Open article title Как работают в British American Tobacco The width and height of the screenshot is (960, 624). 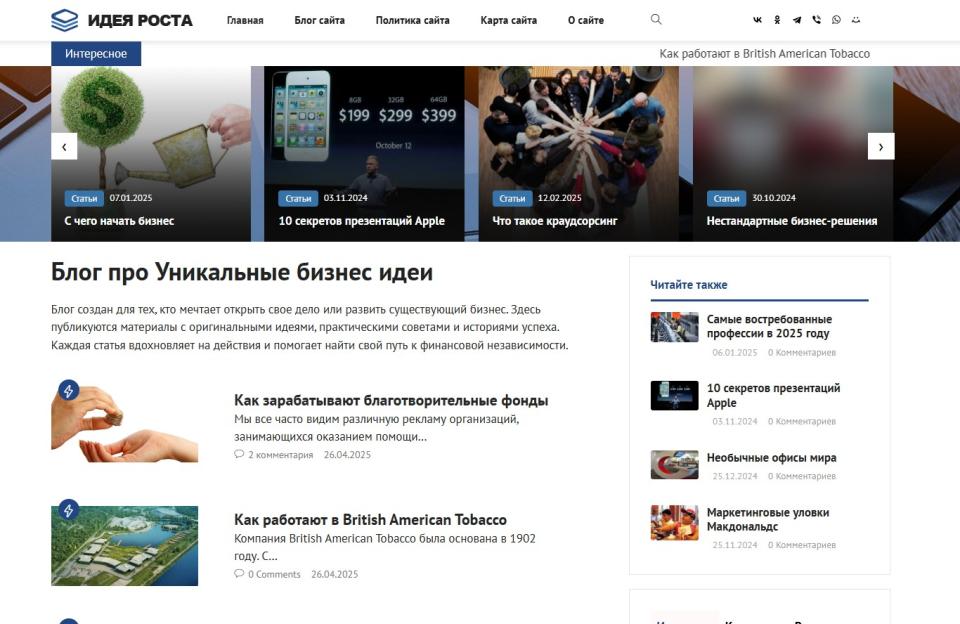(x=370, y=520)
